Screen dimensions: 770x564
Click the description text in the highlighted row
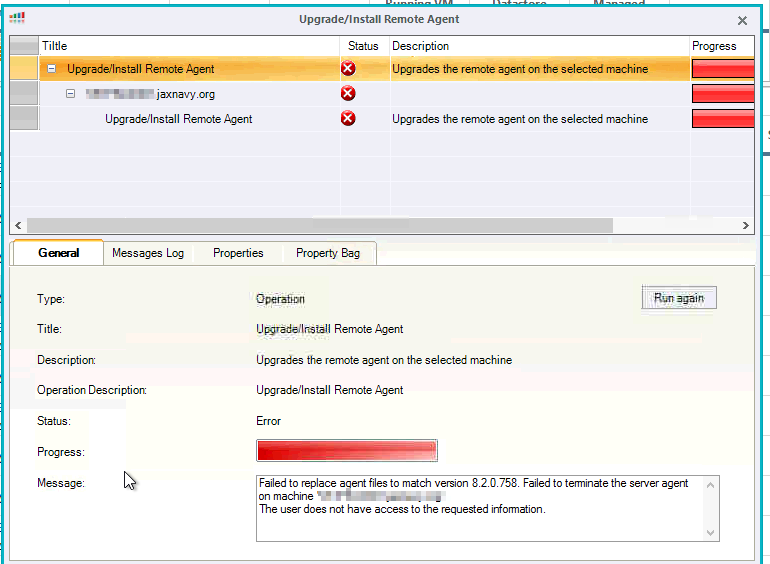pos(520,69)
